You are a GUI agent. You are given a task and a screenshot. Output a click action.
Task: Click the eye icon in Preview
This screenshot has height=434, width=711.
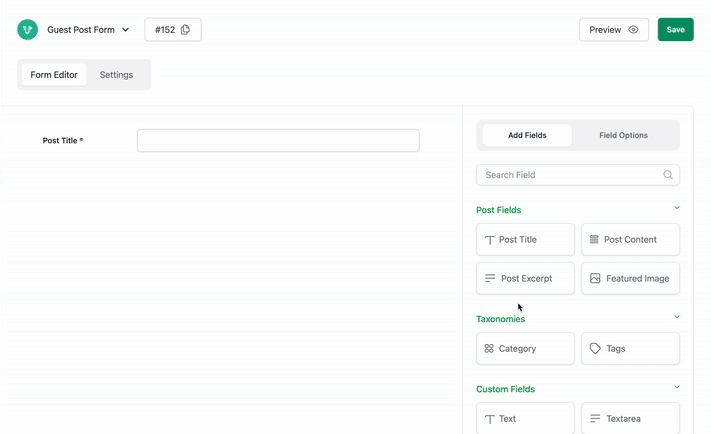(x=633, y=29)
